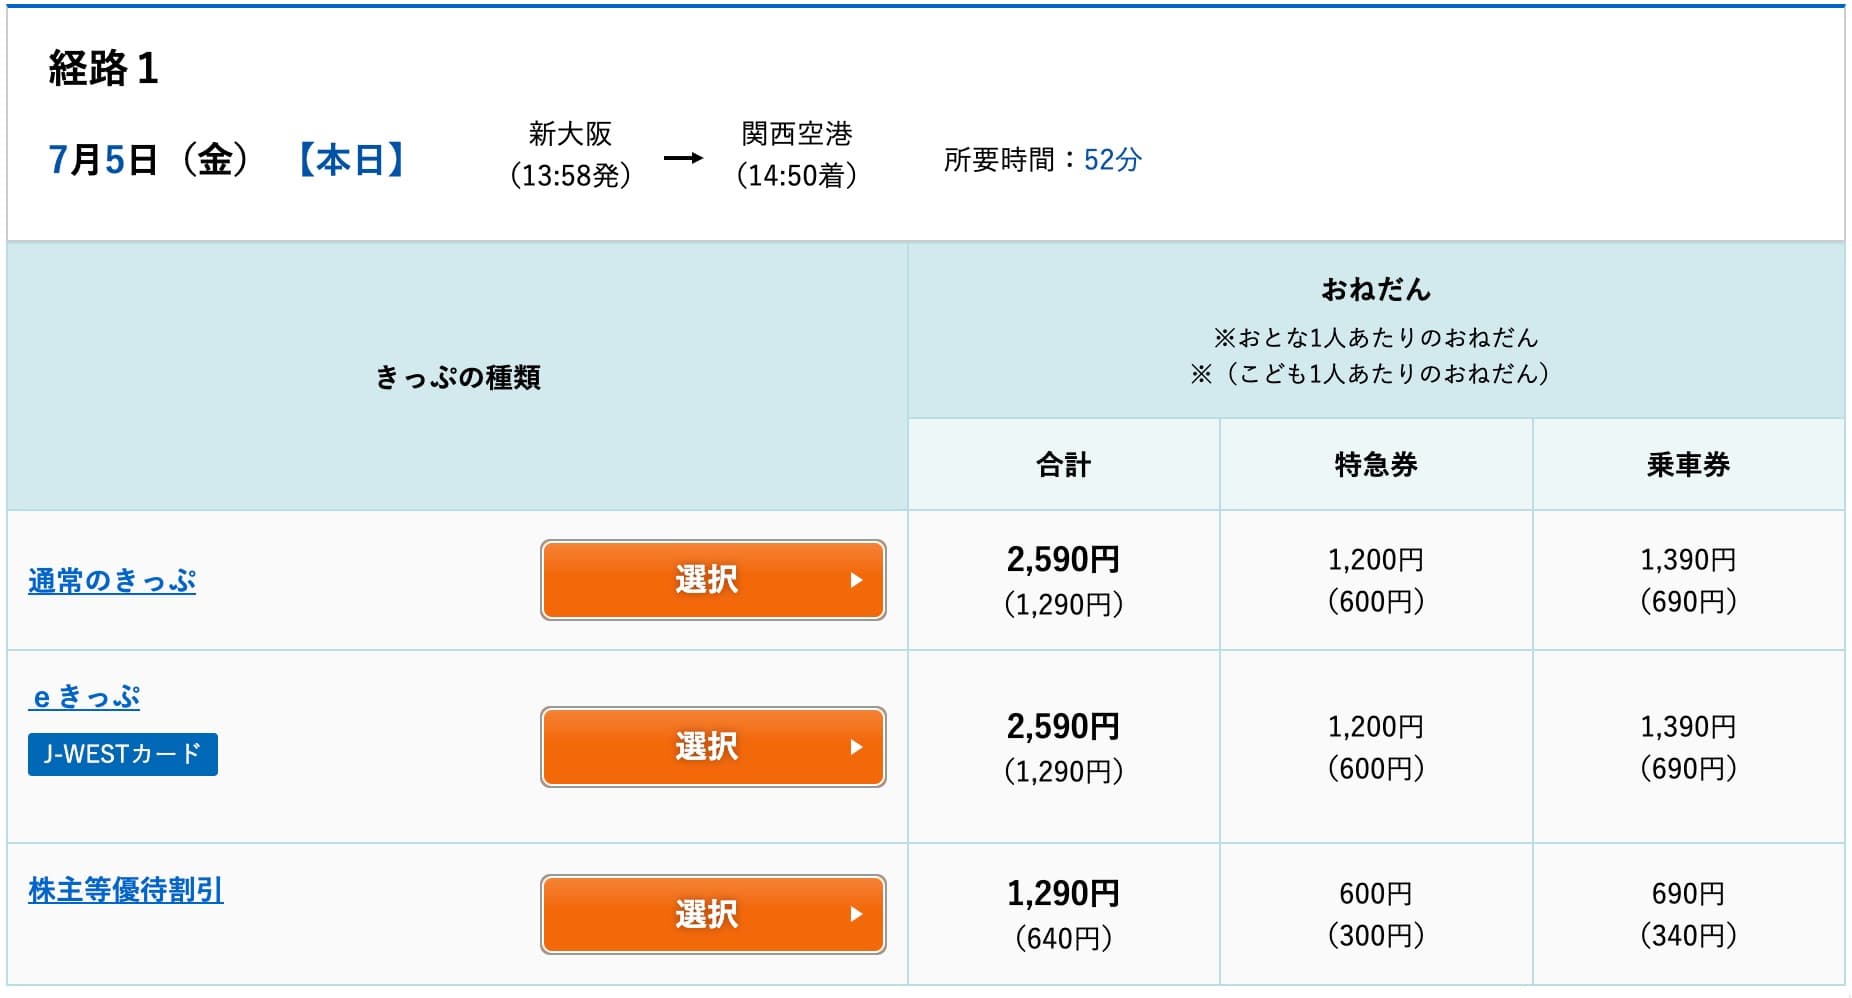Click the J-WESTカード badge
This screenshot has height=998, width=1852.
tap(123, 754)
